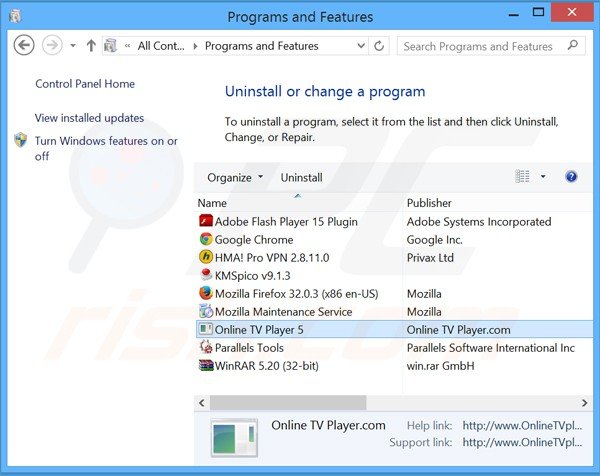Select the KMSpico v9.1.3 entry
The width and height of the screenshot is (600, 476).
tap(253, 275)
